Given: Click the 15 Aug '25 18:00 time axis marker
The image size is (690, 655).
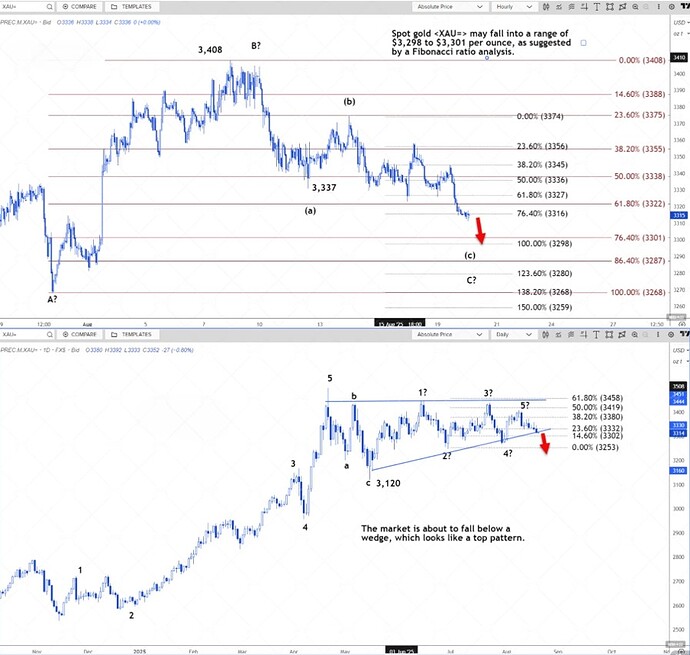Looking at the screenshot, I should [x=400, y=324].
